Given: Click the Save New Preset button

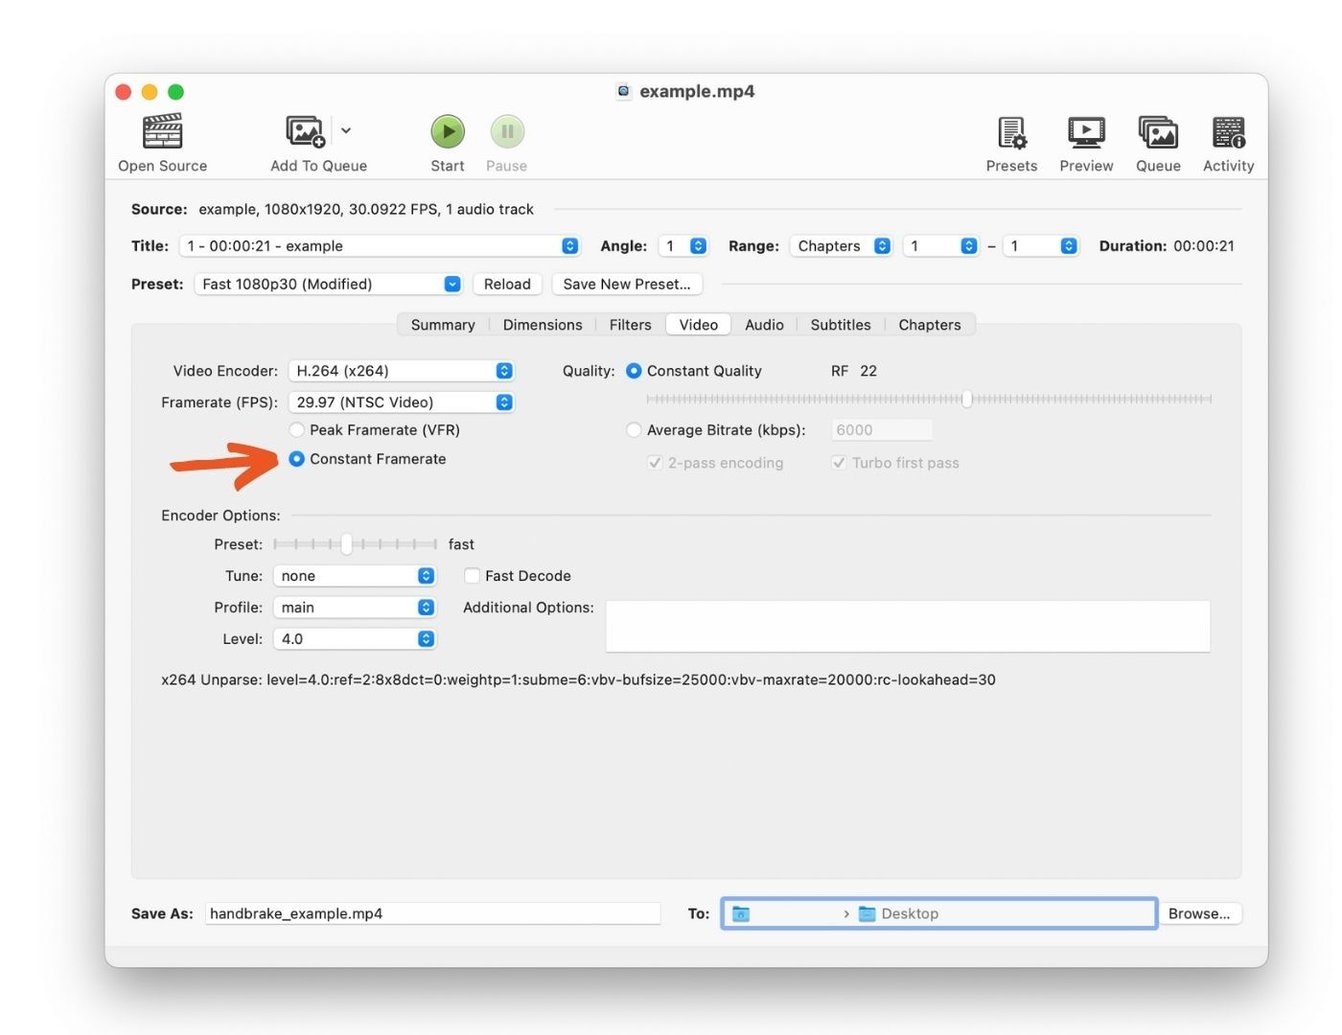Looking at the screenshot, I should [x=627, y=284].
